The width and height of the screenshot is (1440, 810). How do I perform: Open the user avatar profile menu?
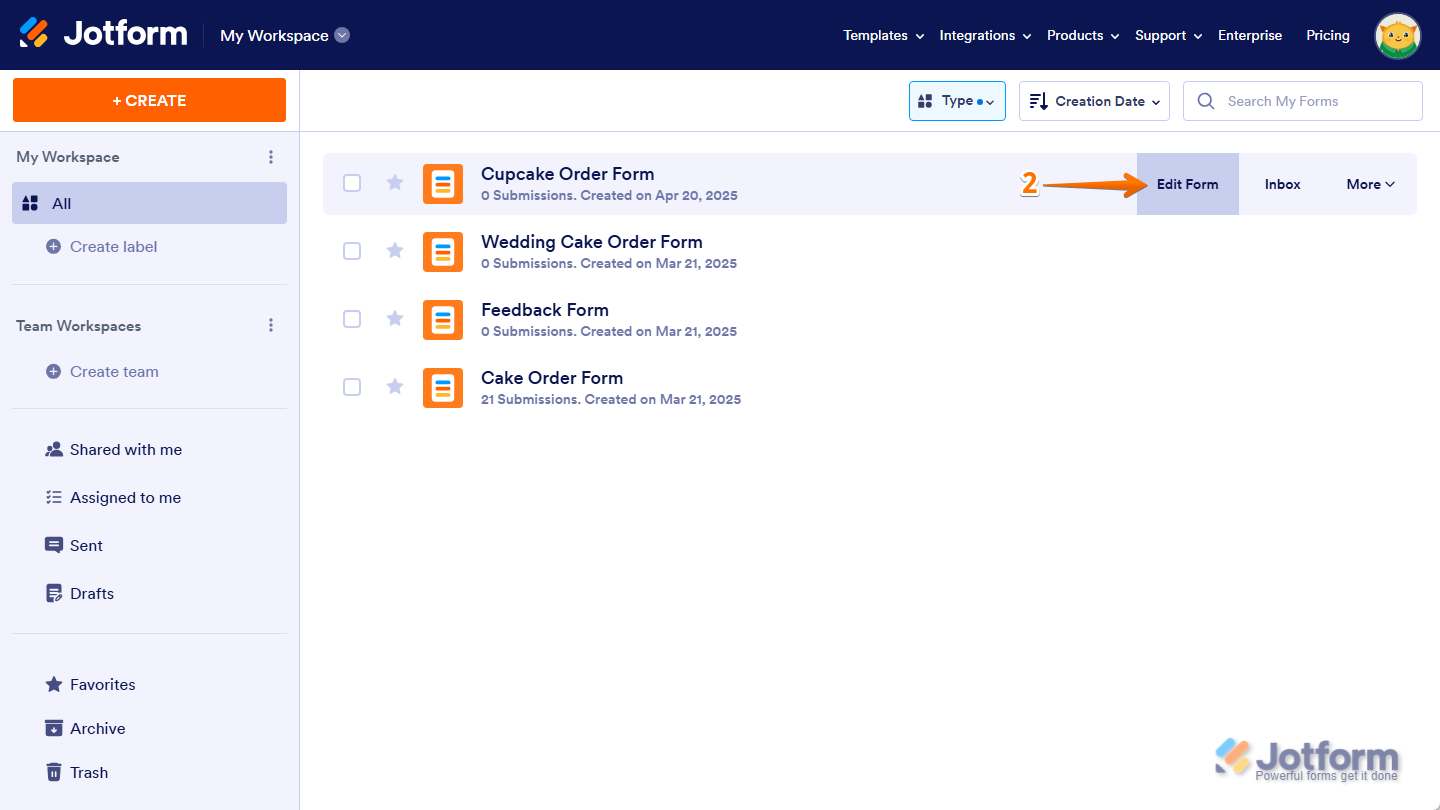click(1398, 36)
